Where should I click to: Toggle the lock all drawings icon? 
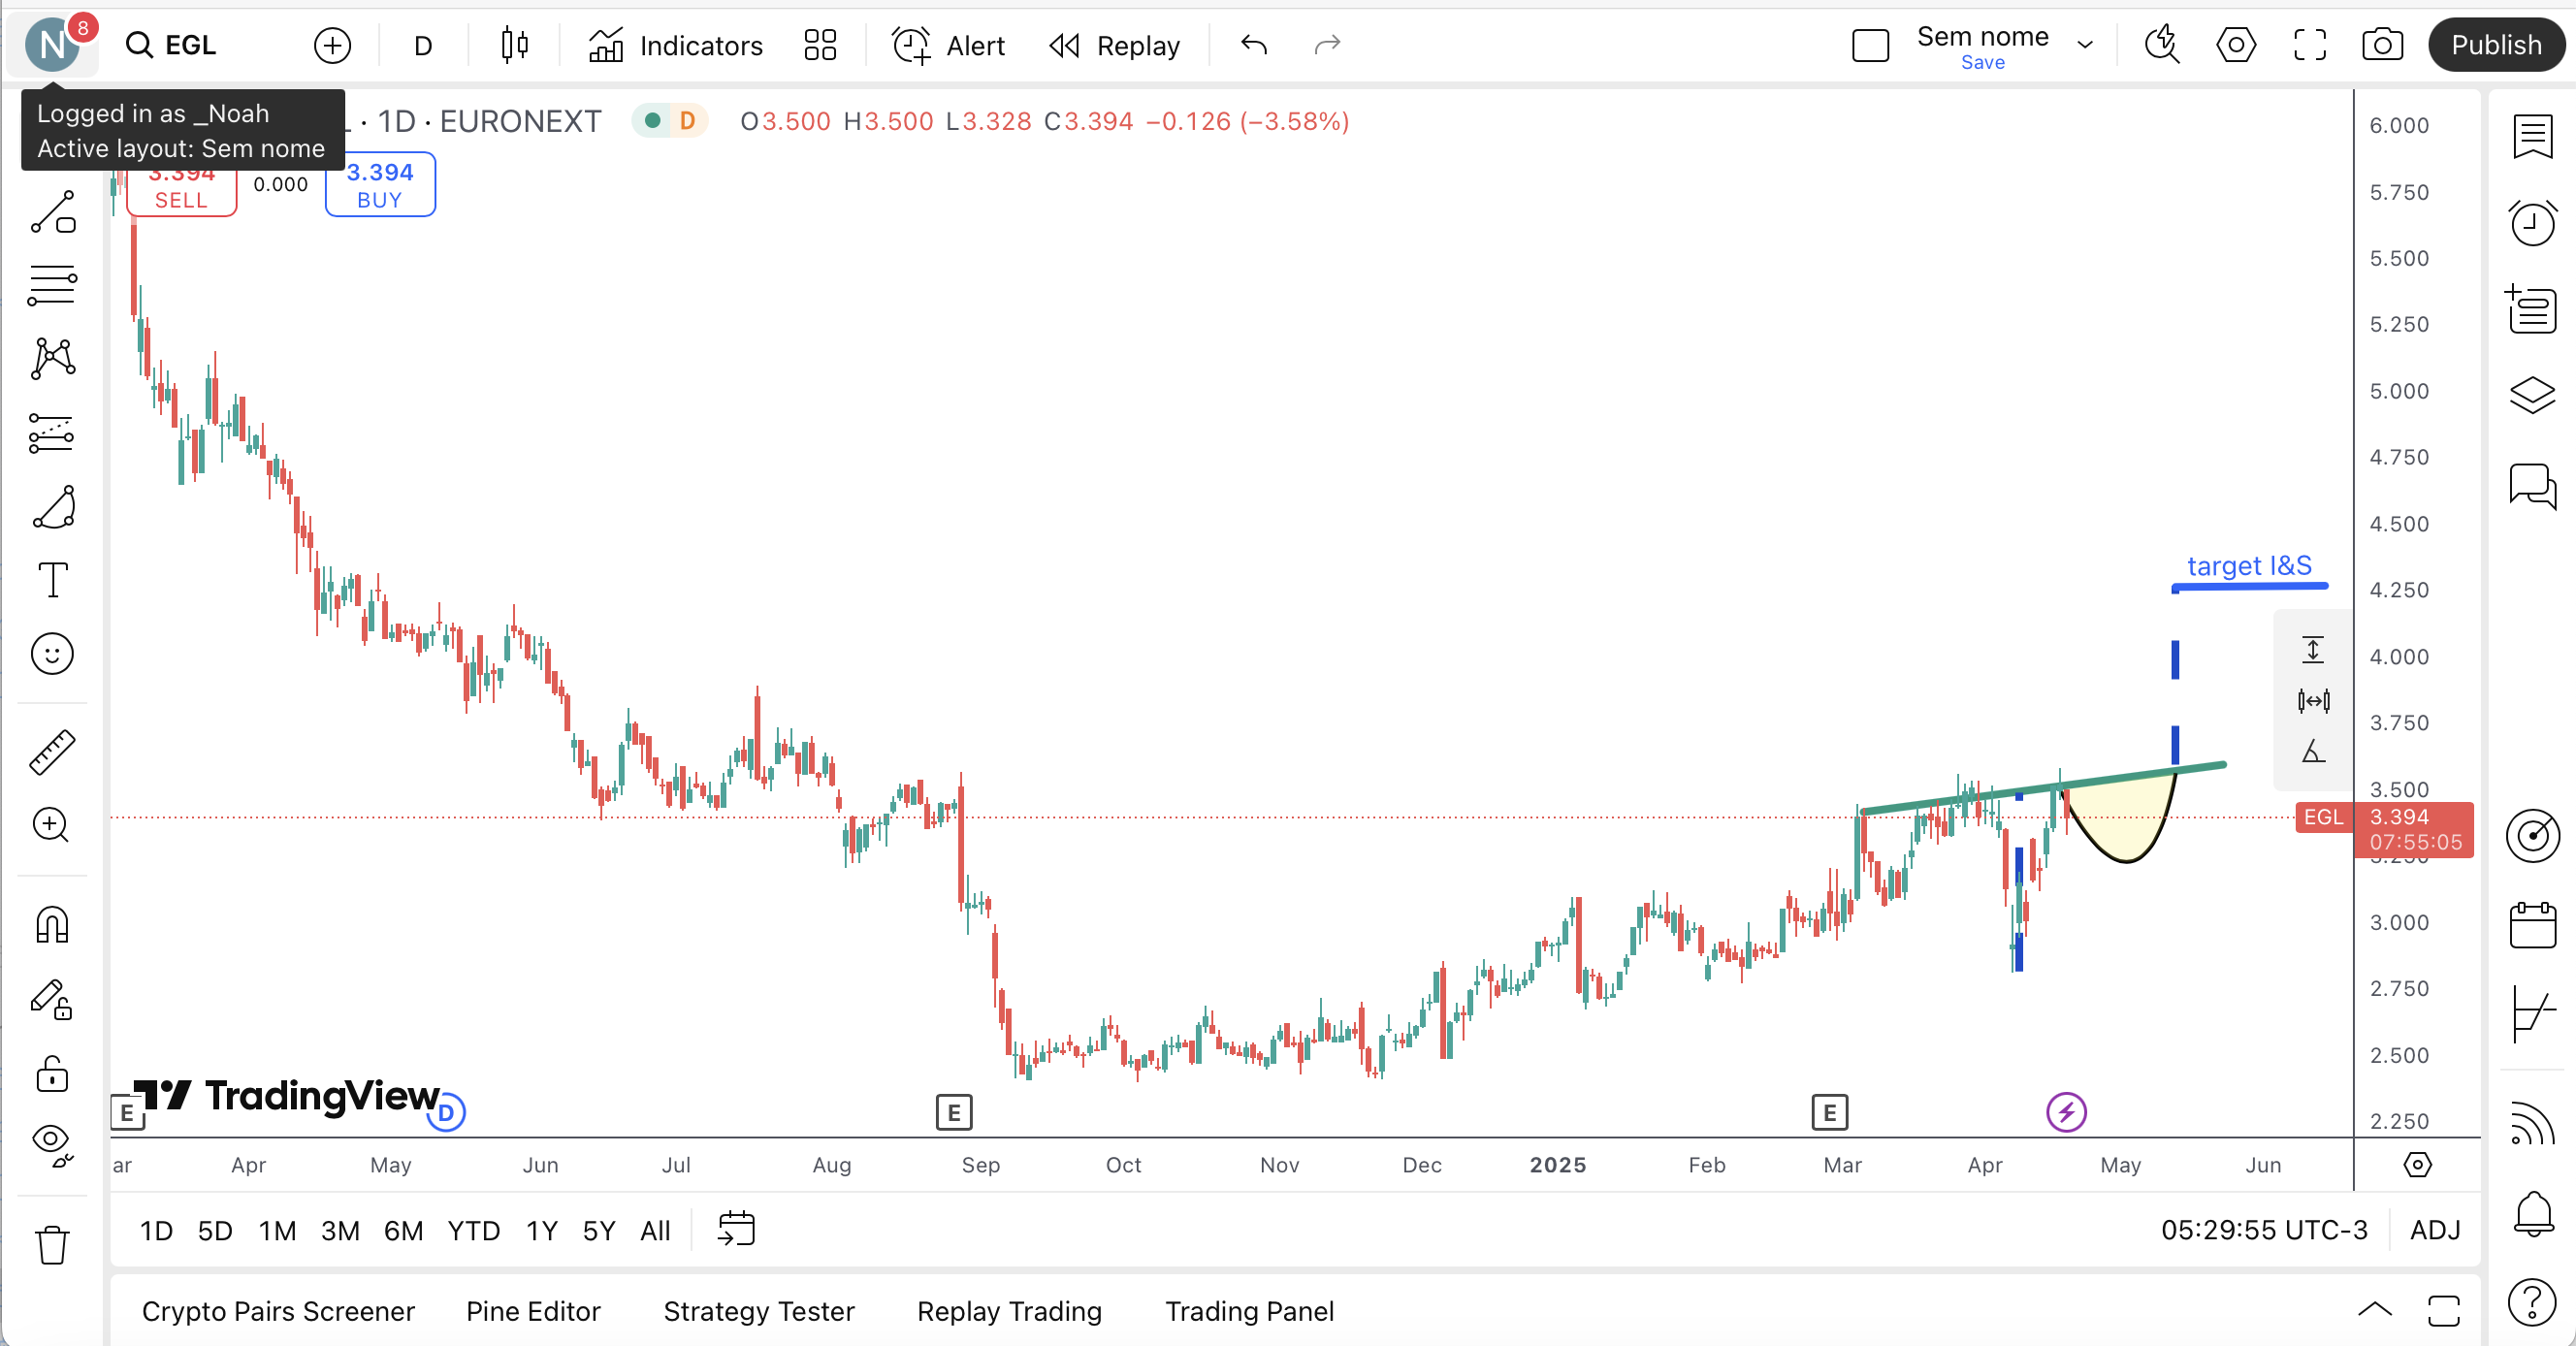52,1074
